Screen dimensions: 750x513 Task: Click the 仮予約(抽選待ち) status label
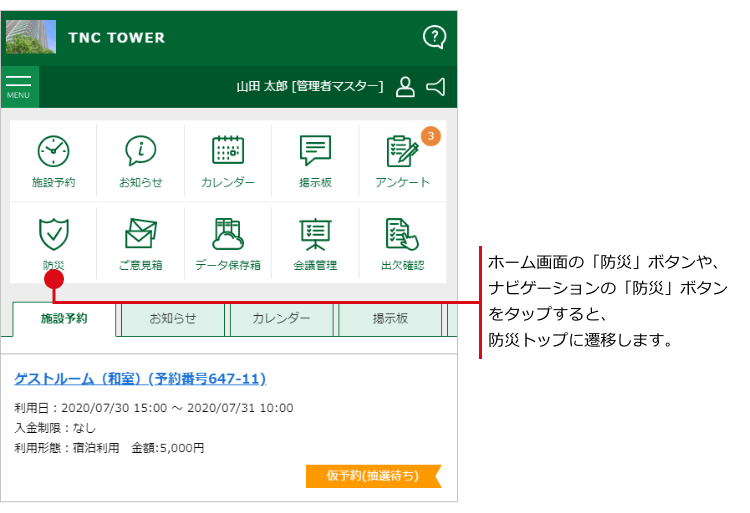[x=372, y=475]
